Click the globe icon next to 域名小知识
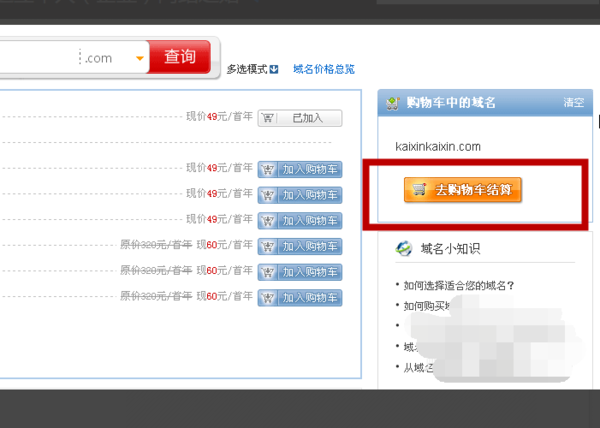Image resolution: width=600 pixels, height=428 pixels. [x=404, y=249]
